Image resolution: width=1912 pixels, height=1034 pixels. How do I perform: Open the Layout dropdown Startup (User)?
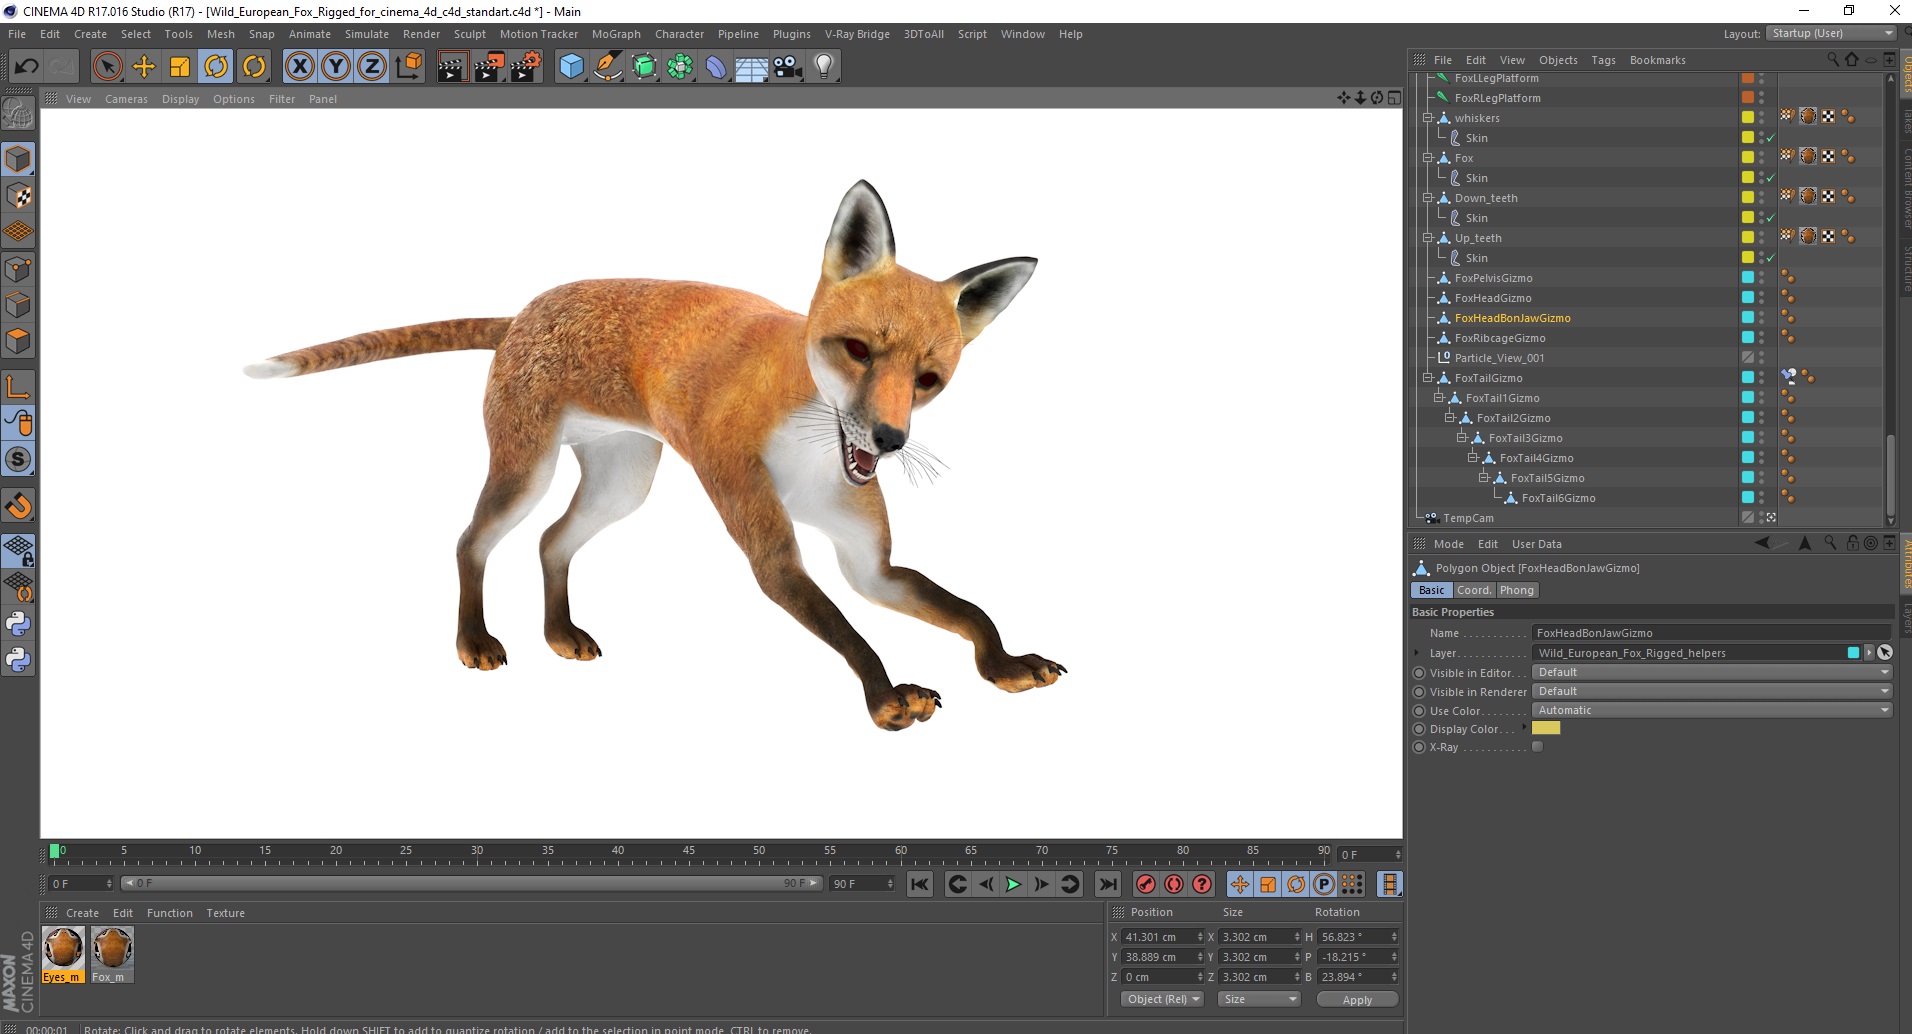pyautogui.click(x=1831, y=33)
